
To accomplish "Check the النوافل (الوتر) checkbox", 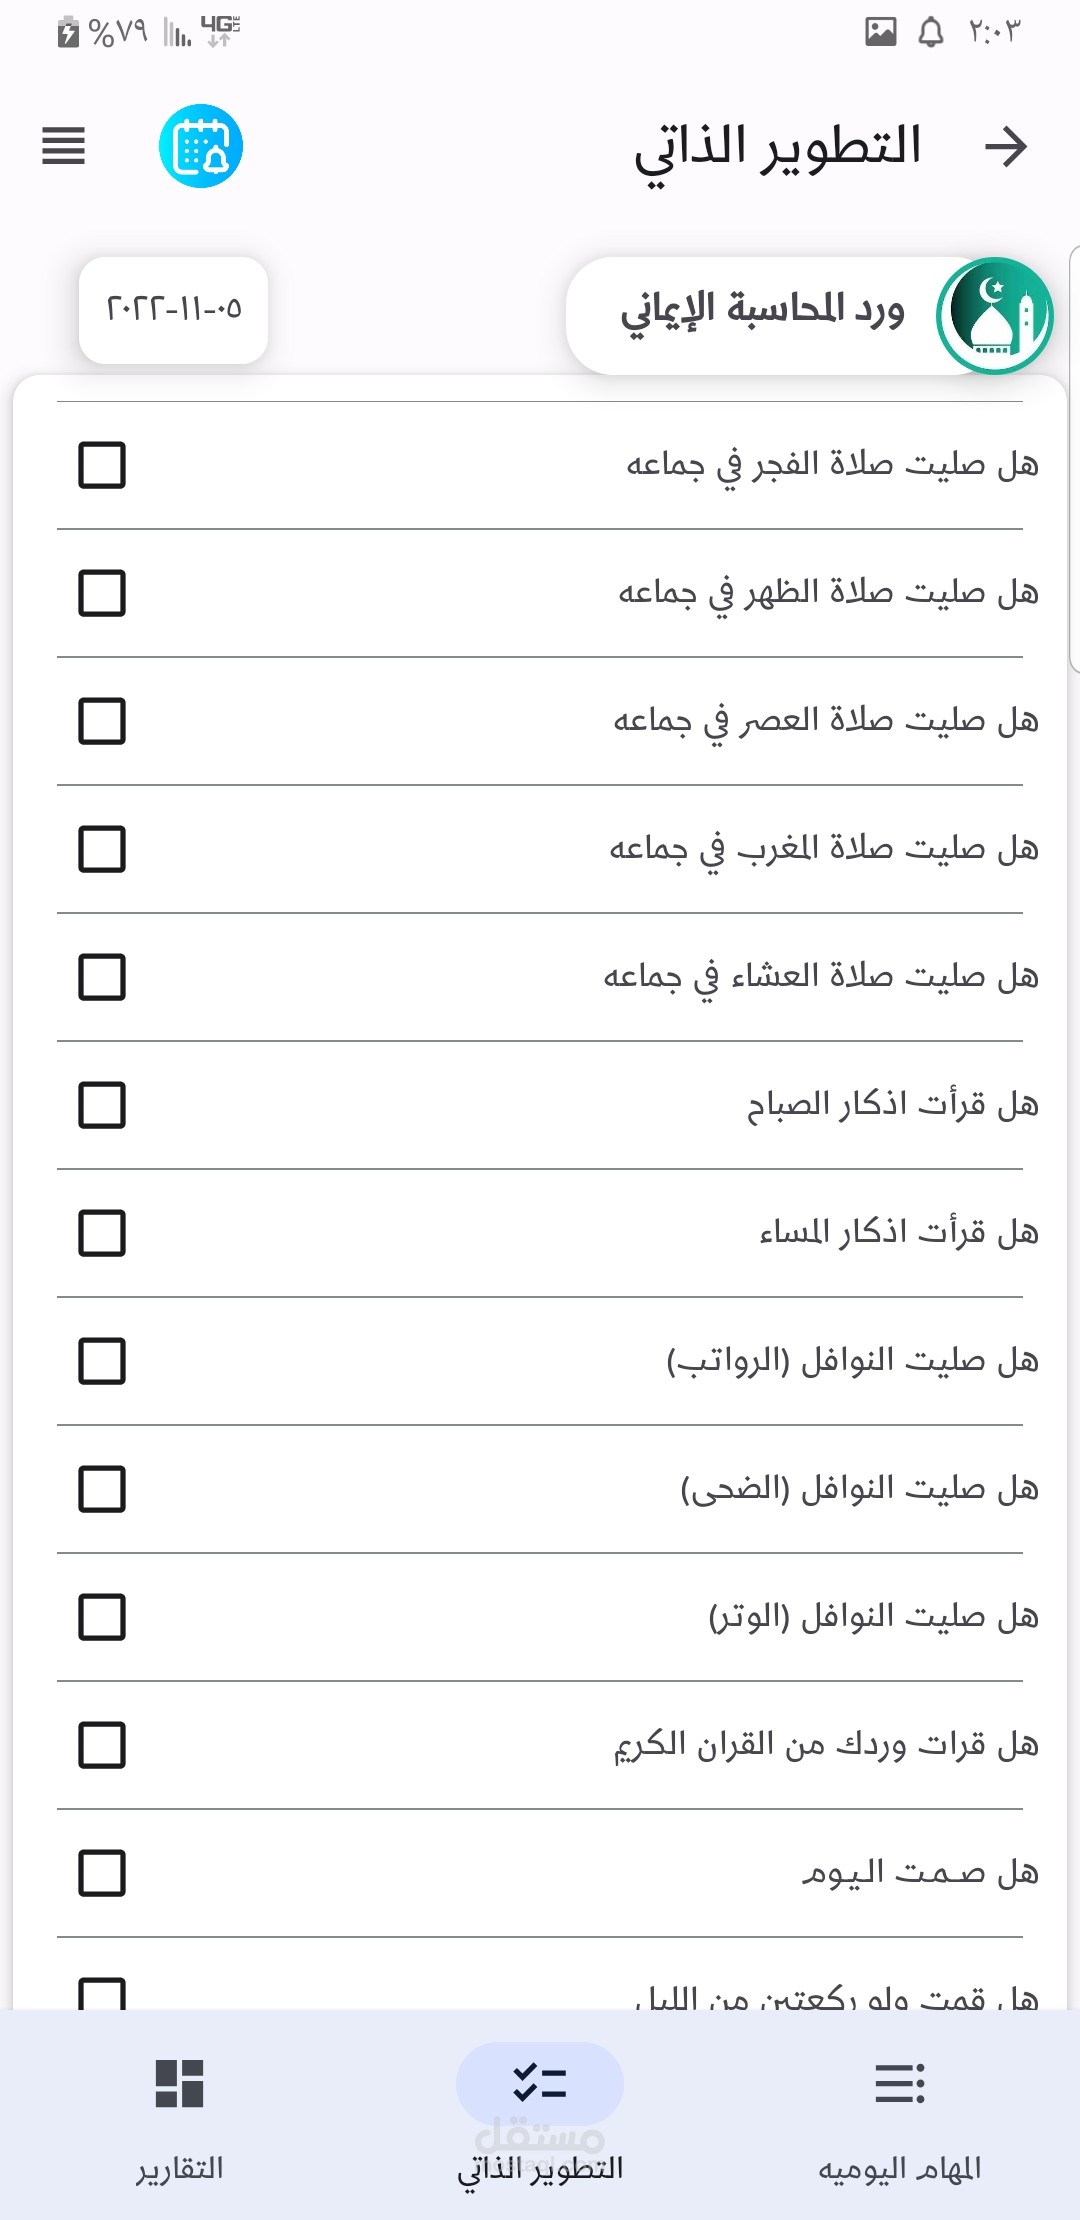I will pyautogui.click(x=102, y=1617).
